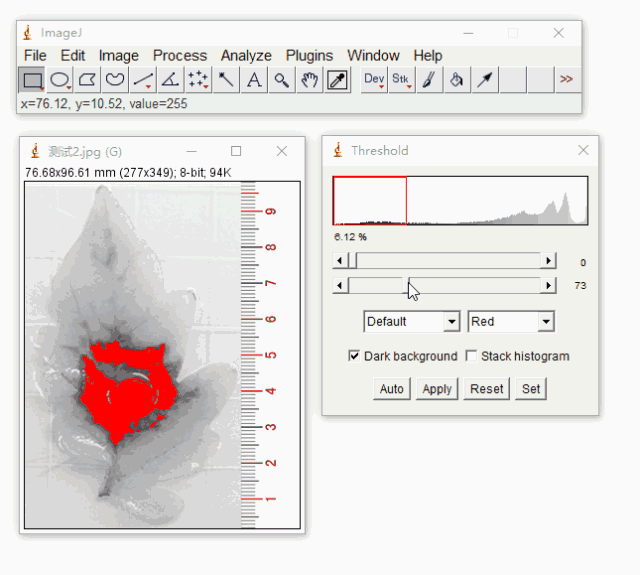Viewport: 640px width, 575px height.
Task: Select the Rectangle selection tool
Action: (32, 80)
